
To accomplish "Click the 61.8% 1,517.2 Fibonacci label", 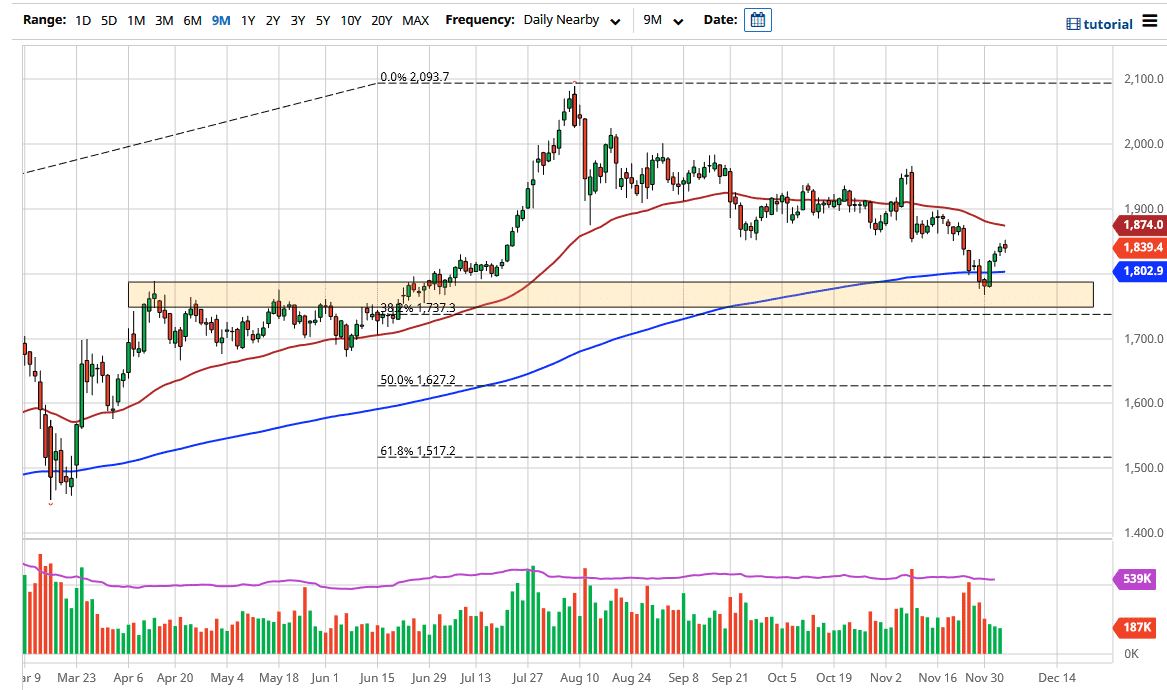I will 418,451.
